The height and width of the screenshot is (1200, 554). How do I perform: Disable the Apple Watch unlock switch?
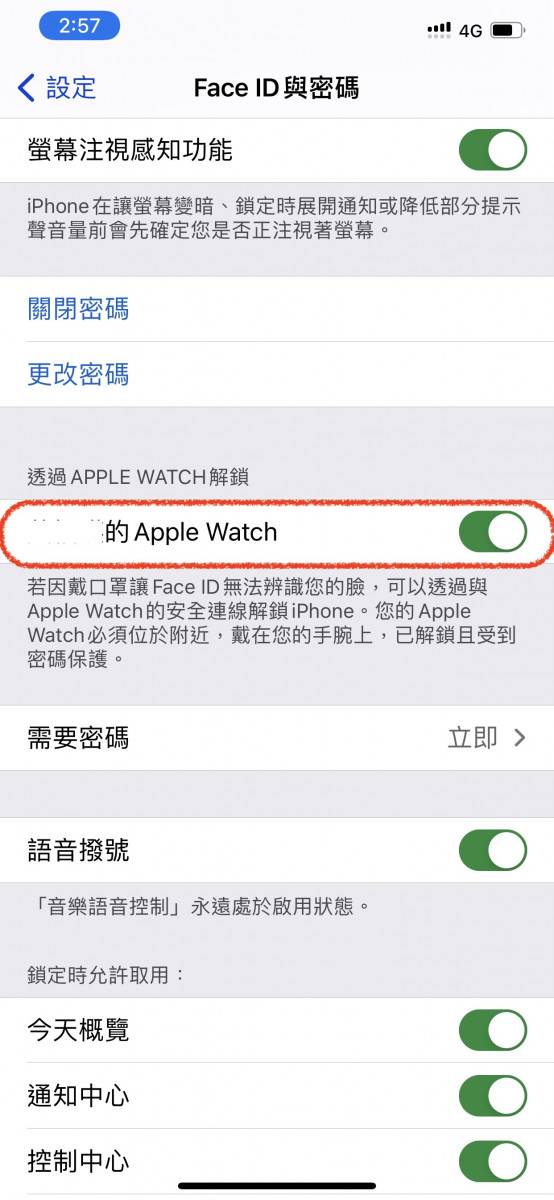pos(493,532)
